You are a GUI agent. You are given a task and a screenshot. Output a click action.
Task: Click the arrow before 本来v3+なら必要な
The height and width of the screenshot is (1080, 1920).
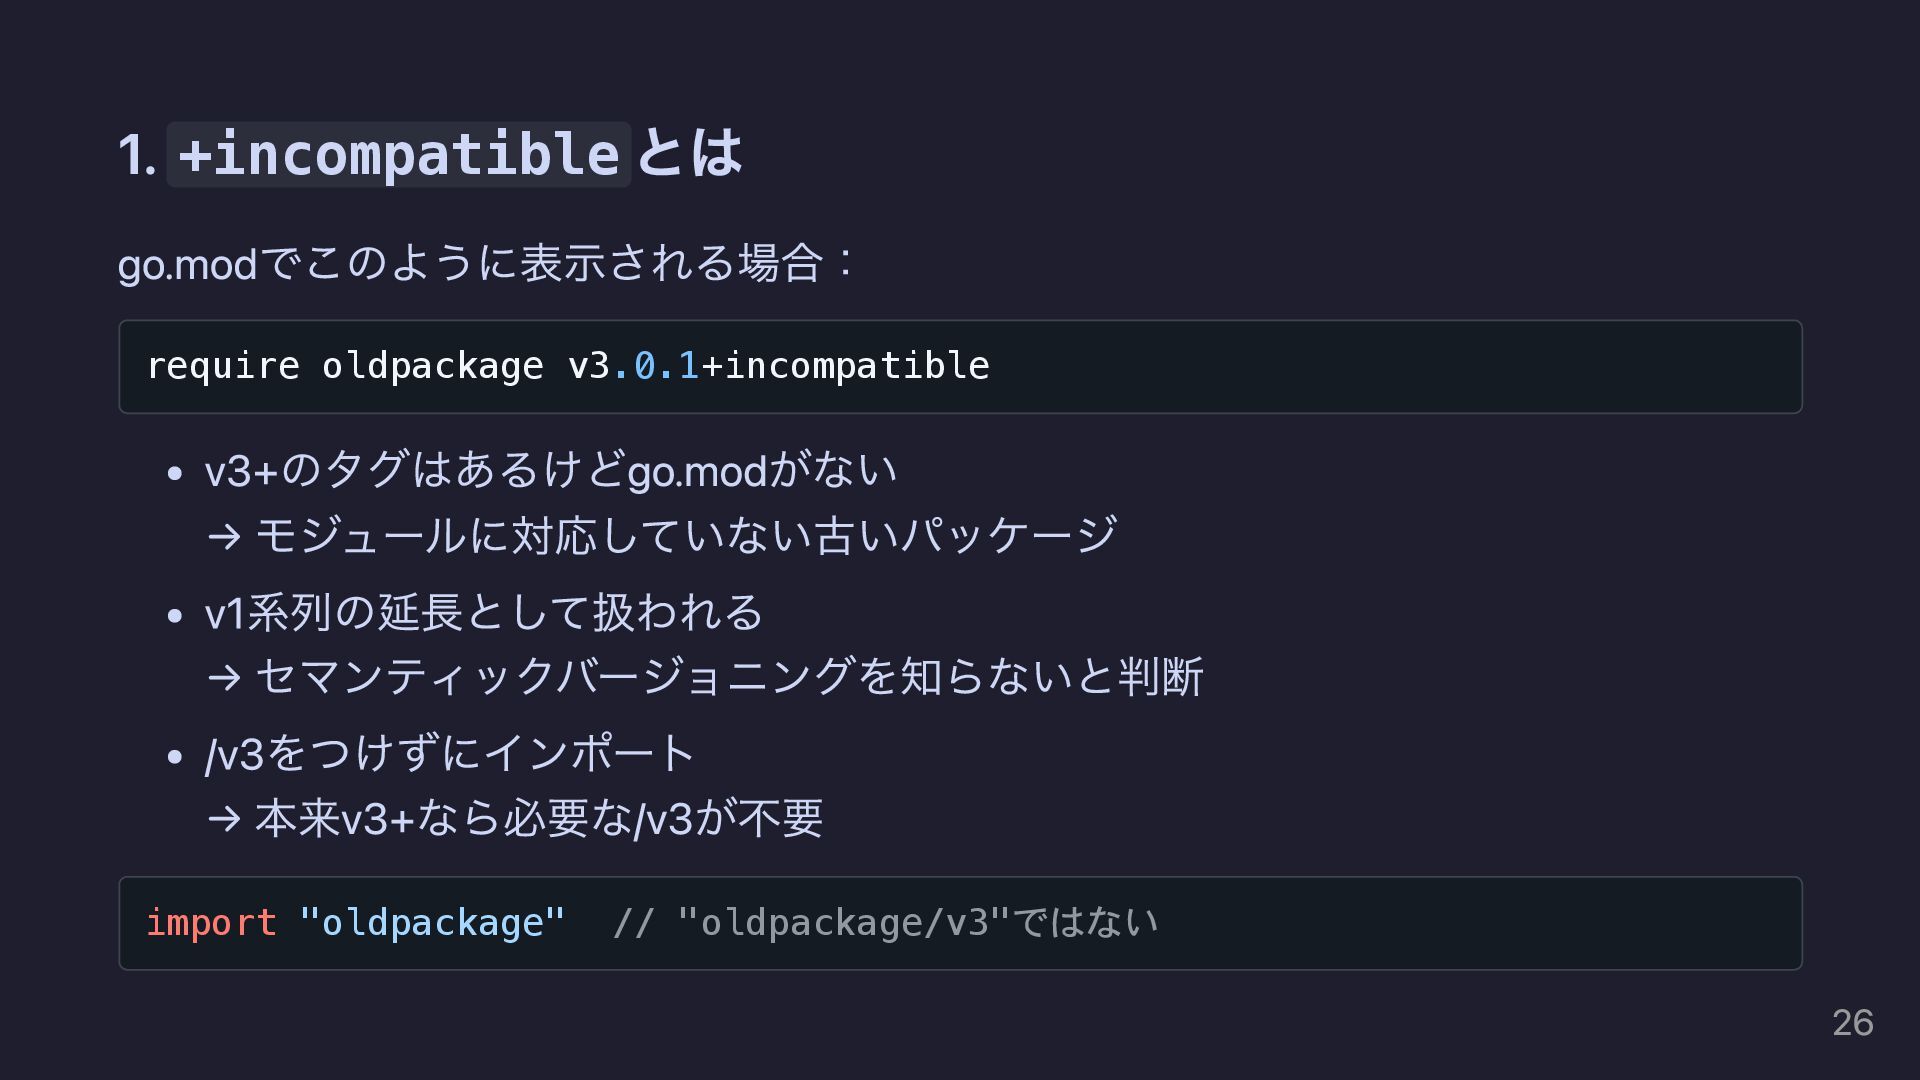pyautogui.click(x=224, y=819)
